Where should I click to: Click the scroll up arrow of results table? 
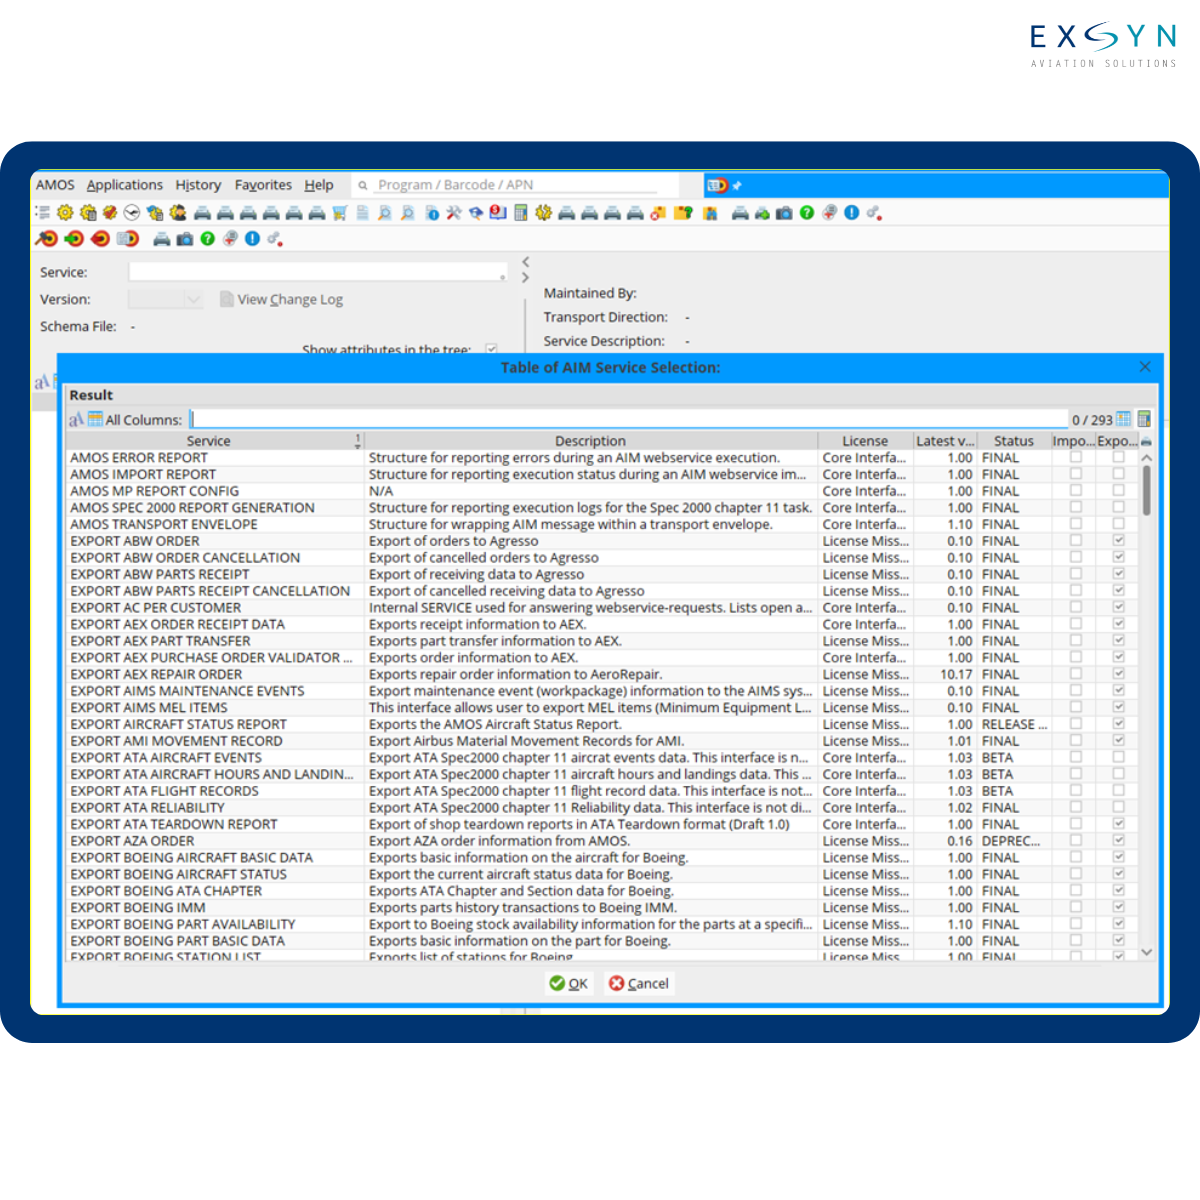click(x=1146, y=458)
